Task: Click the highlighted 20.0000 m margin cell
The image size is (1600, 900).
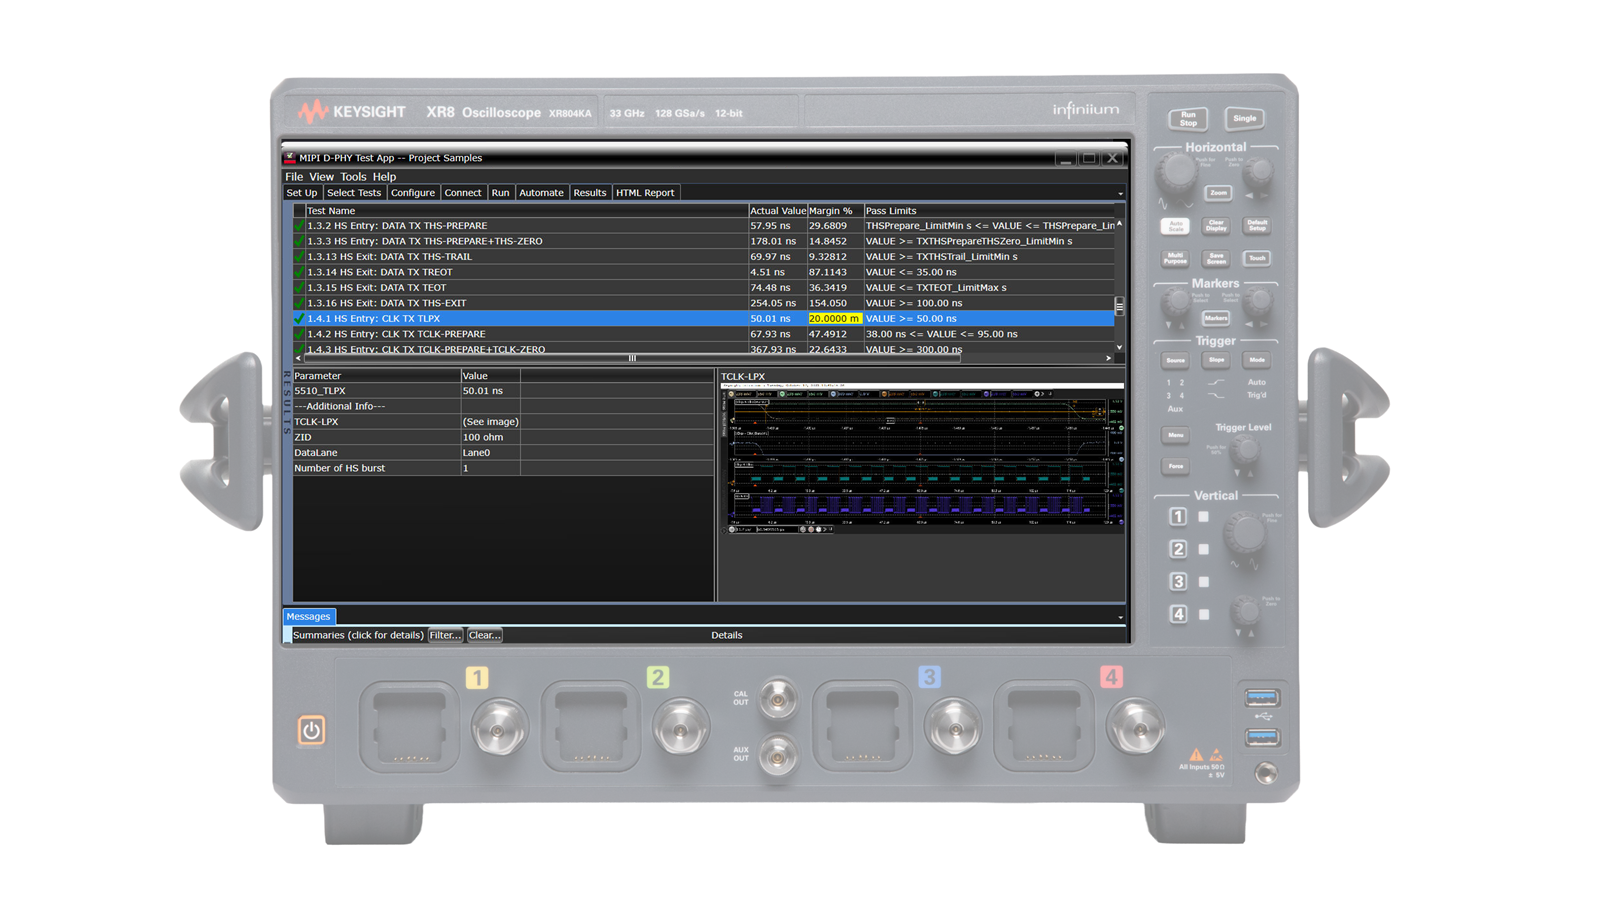Action: (x=835, y=319)
